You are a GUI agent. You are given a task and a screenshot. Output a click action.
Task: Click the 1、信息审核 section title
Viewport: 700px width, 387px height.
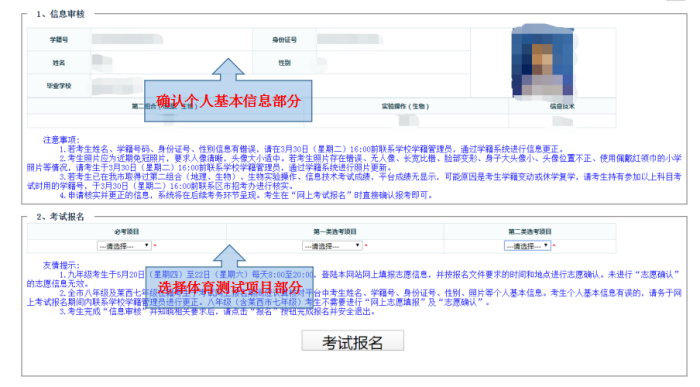pos(60,14)
